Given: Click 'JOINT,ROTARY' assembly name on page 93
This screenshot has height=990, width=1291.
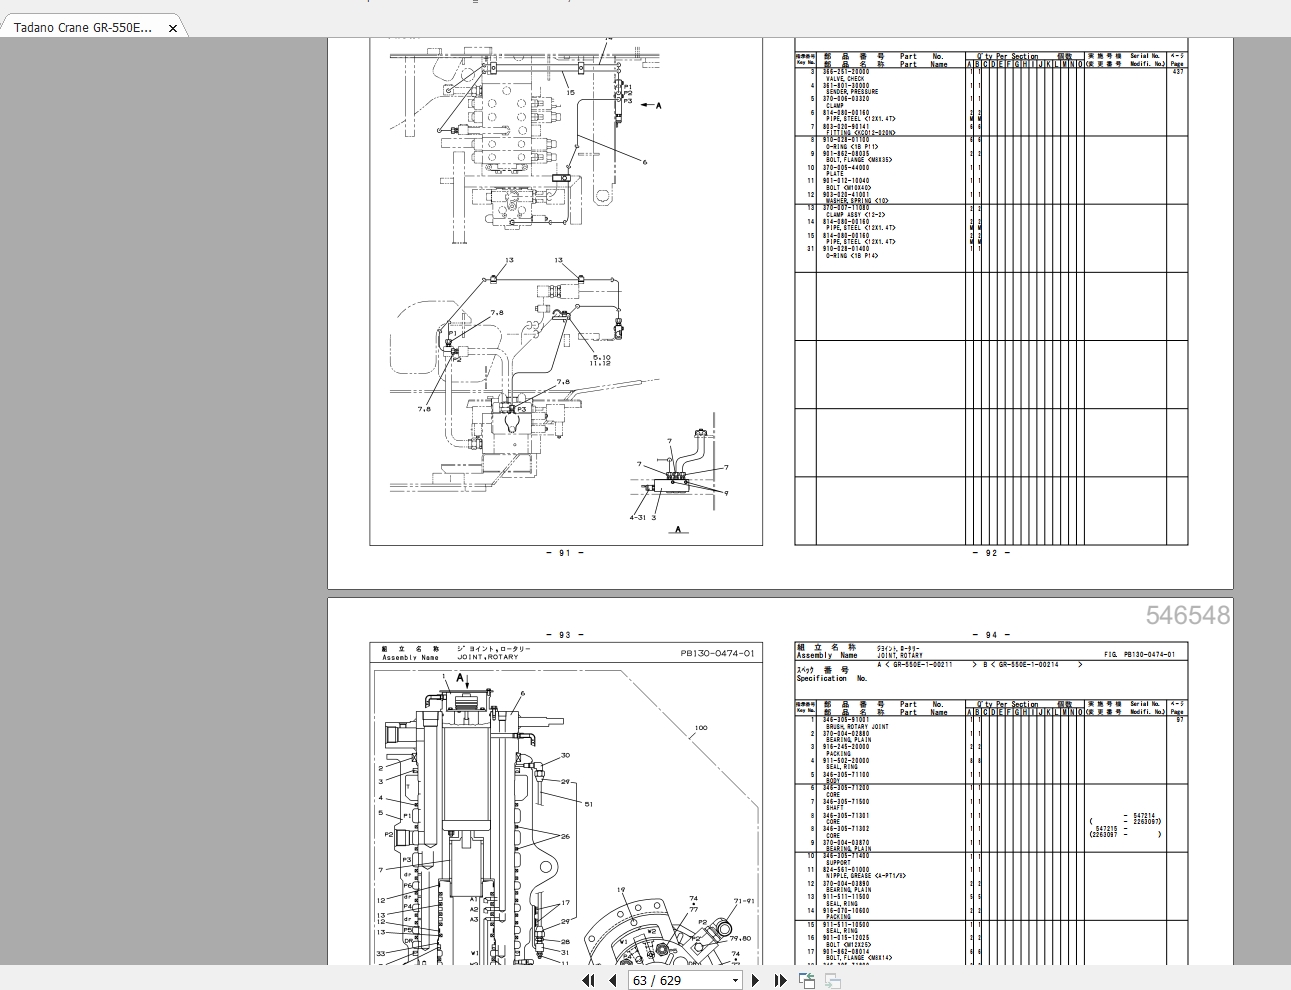Looking at the screenshot, I should [x=488, y=657].
